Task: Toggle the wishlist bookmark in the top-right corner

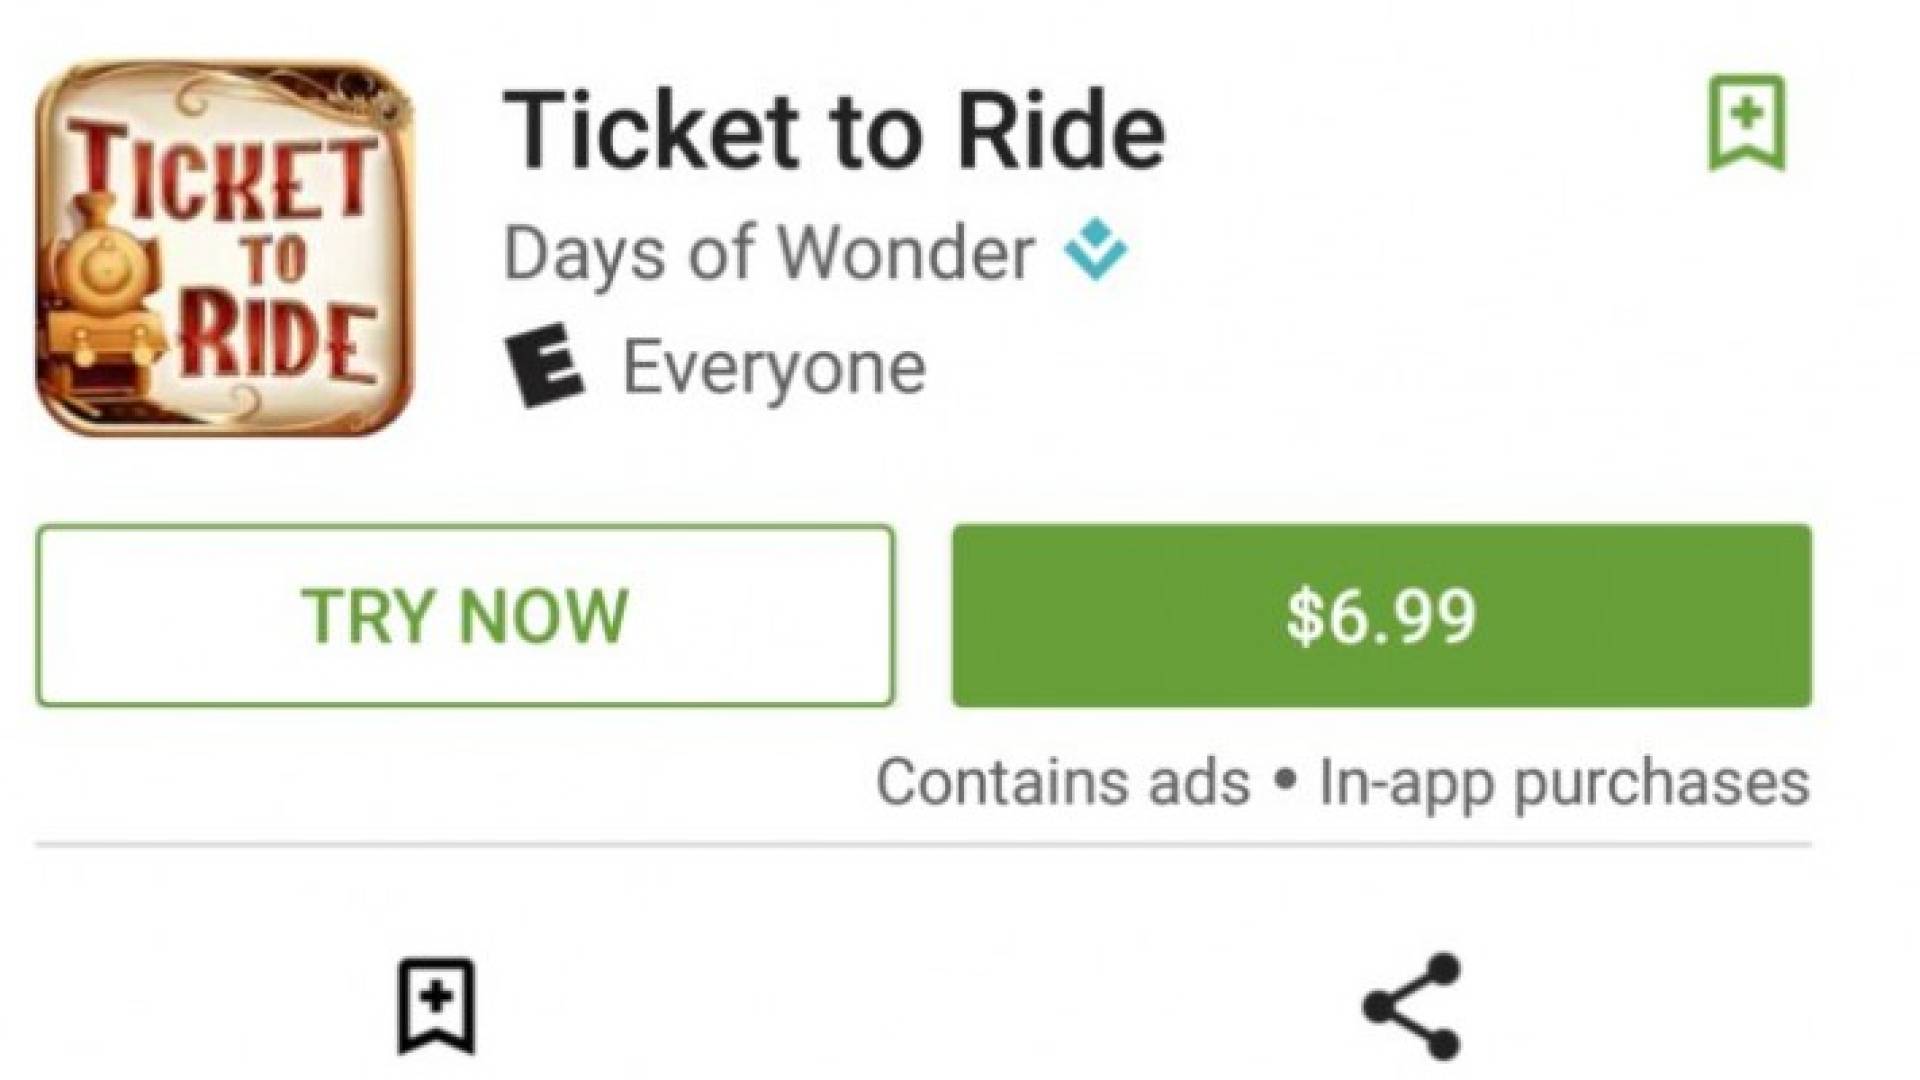Action: pyautogui.click(x=1746, y=122)
